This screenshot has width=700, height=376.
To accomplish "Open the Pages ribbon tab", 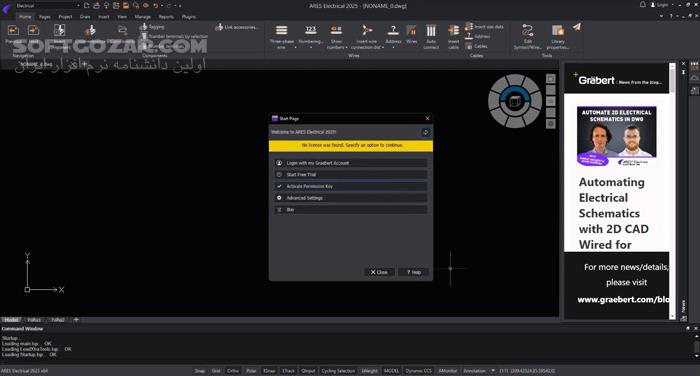I will click(45, 17).
